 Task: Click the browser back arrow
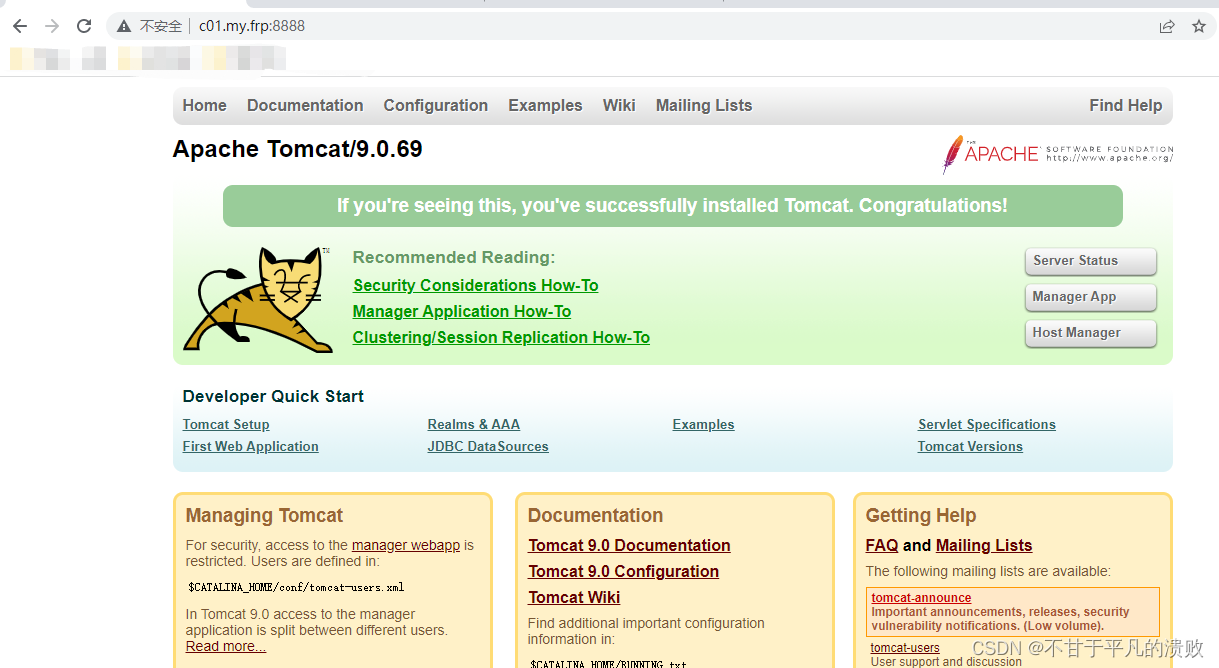(x=20, y=26)
